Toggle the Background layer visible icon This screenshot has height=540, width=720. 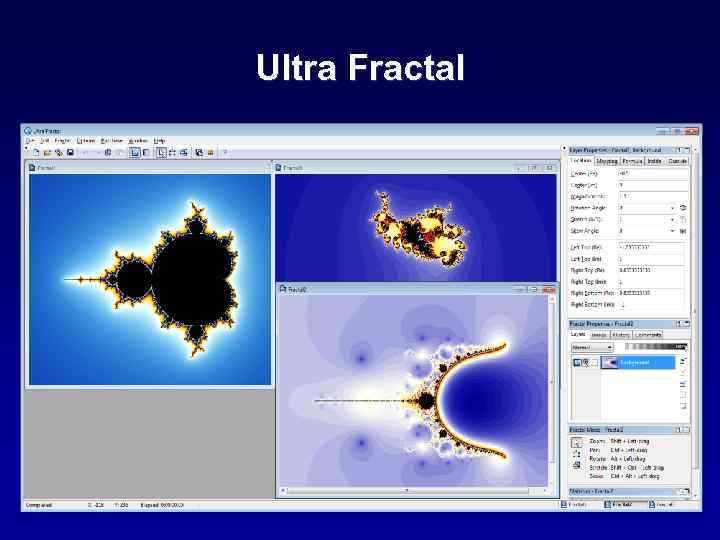click(x=577, y=363)
